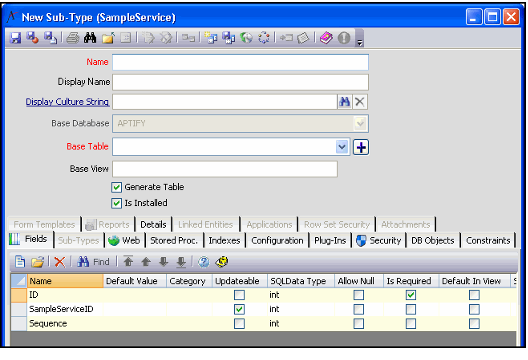Click the binoculars Find icon in top toolbar
This screenshot has width=528, height=360.
point(90,38)
